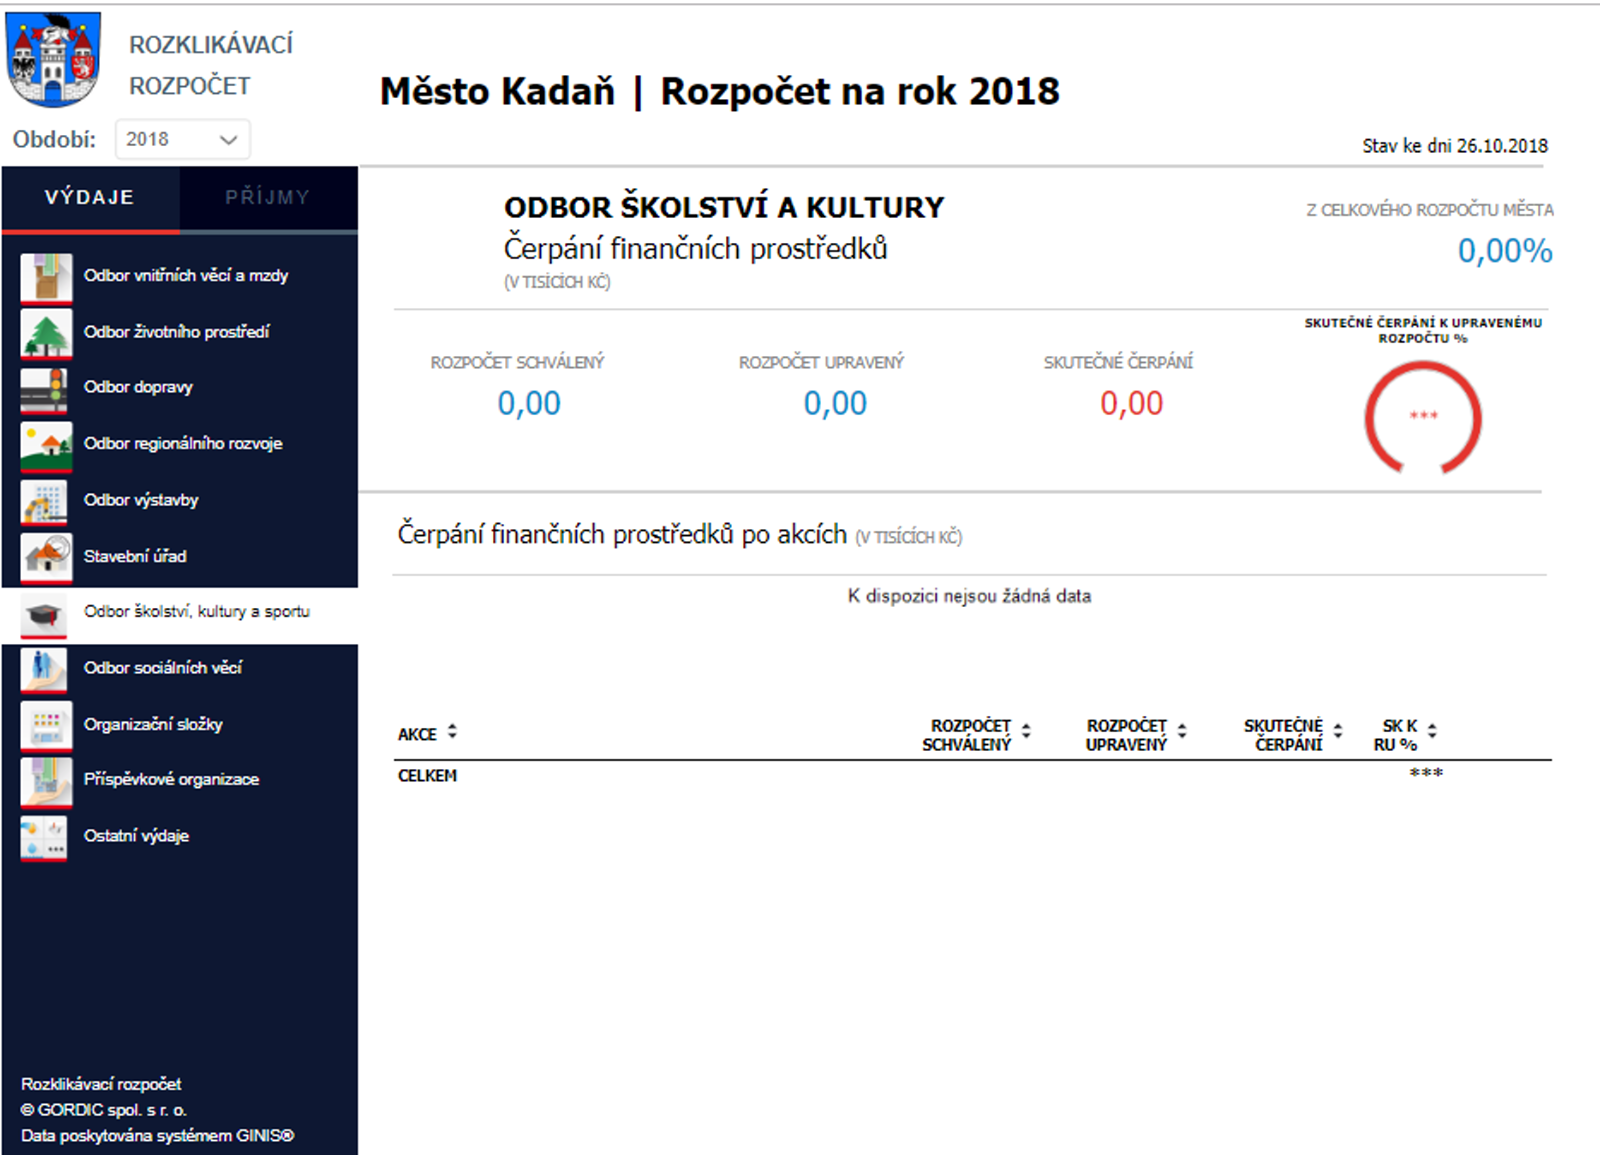This screenshot has height=1155, width=1600.
Task: Click the Kadaň city coat of arms logo
Action: click(x=54, y=60)
